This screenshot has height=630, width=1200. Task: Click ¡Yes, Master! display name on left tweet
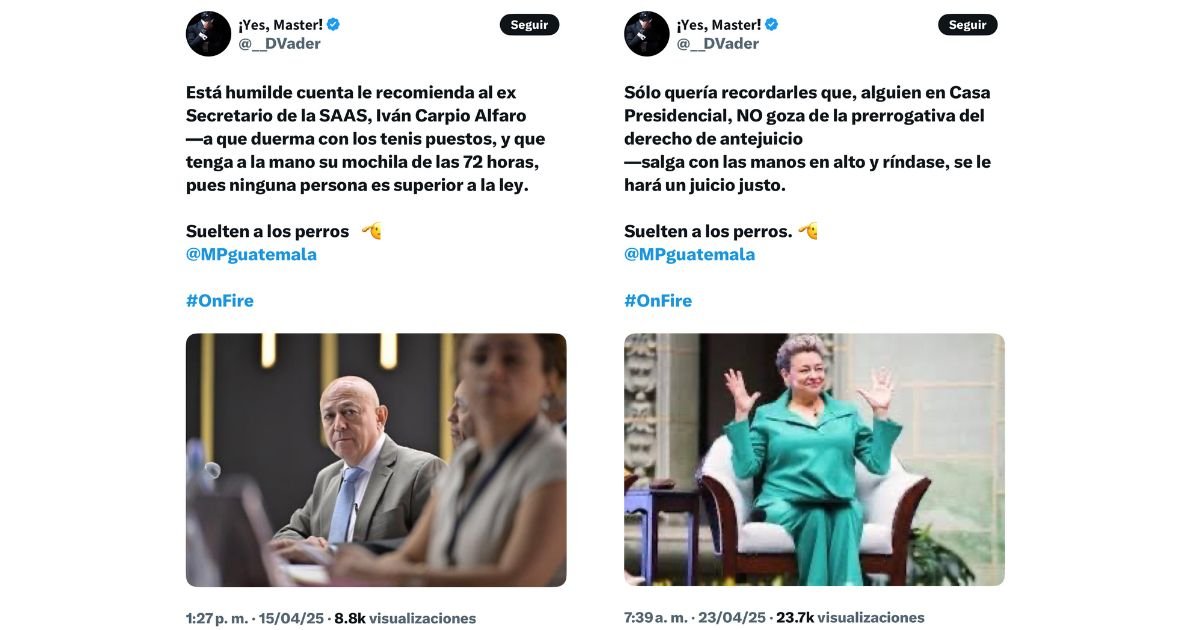(x=280, y=25)
